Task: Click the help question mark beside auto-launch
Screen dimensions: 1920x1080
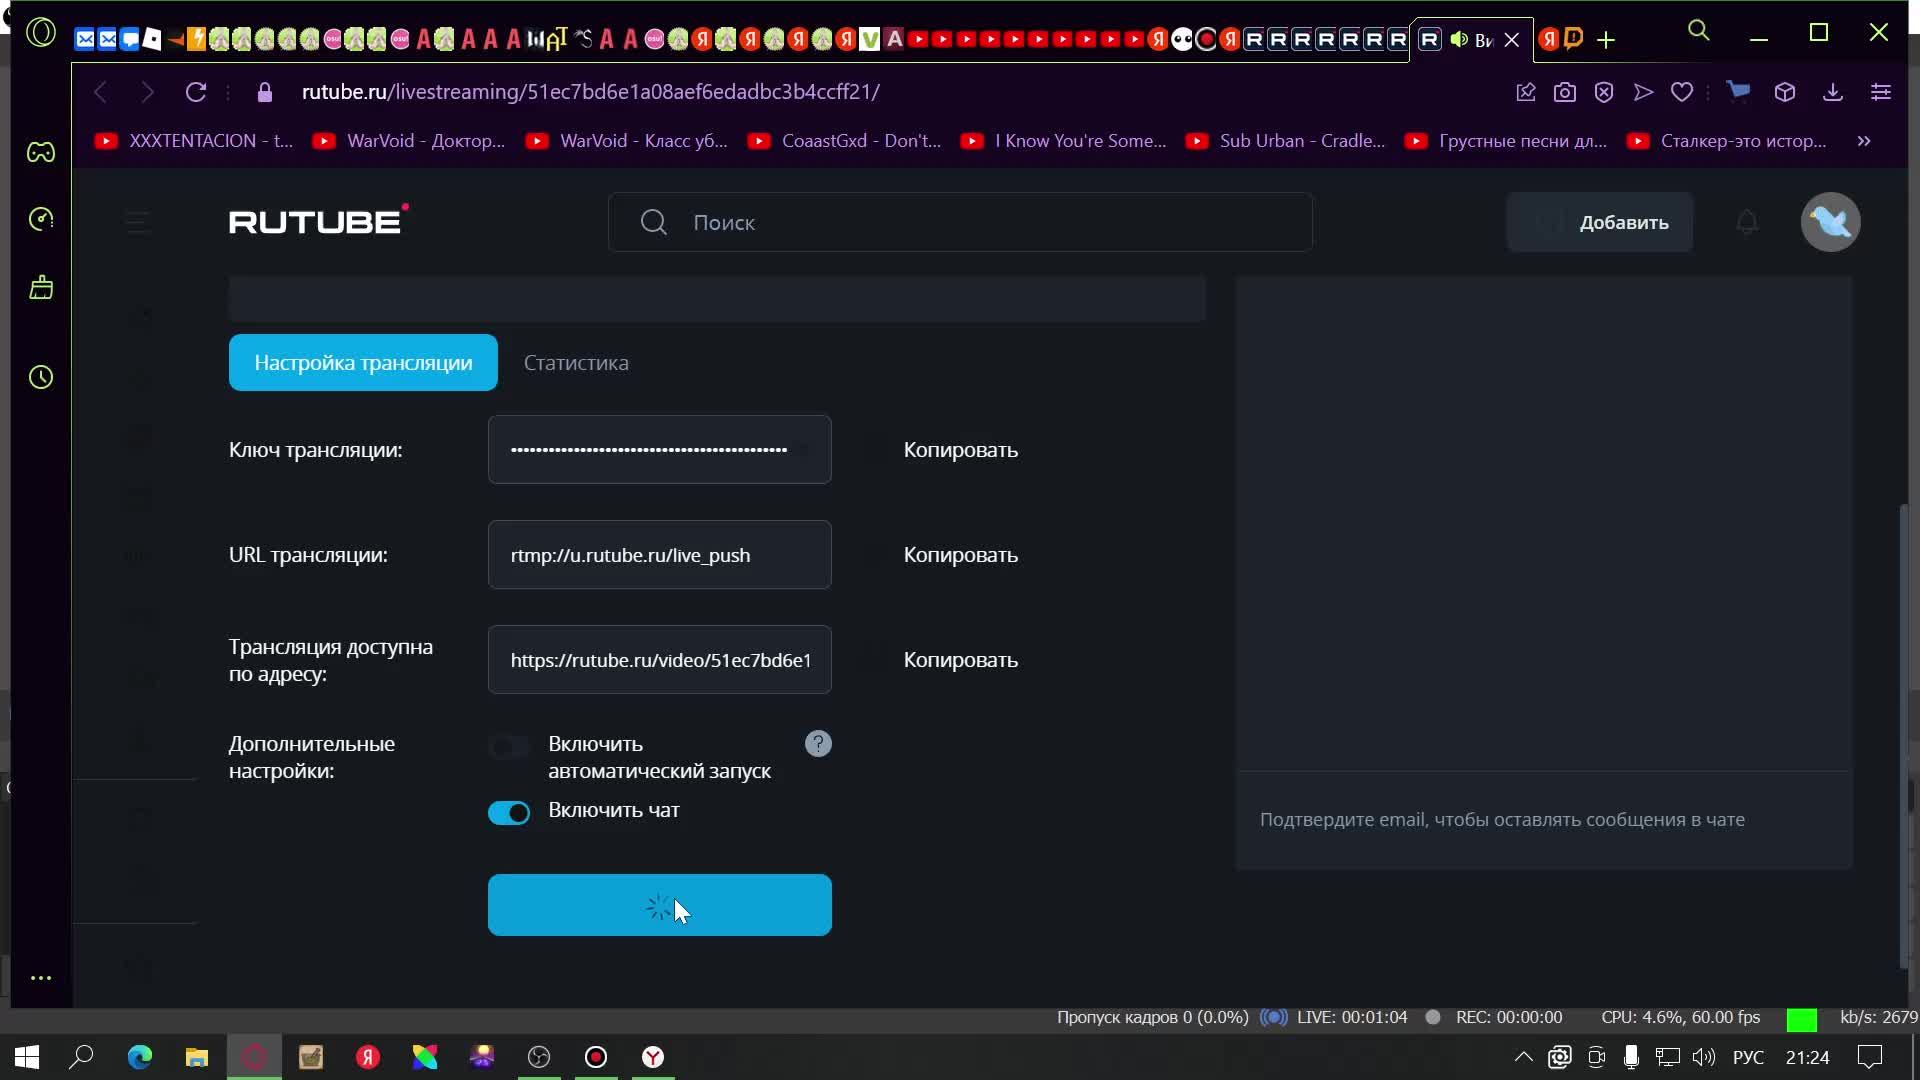Action: [818, 744]
